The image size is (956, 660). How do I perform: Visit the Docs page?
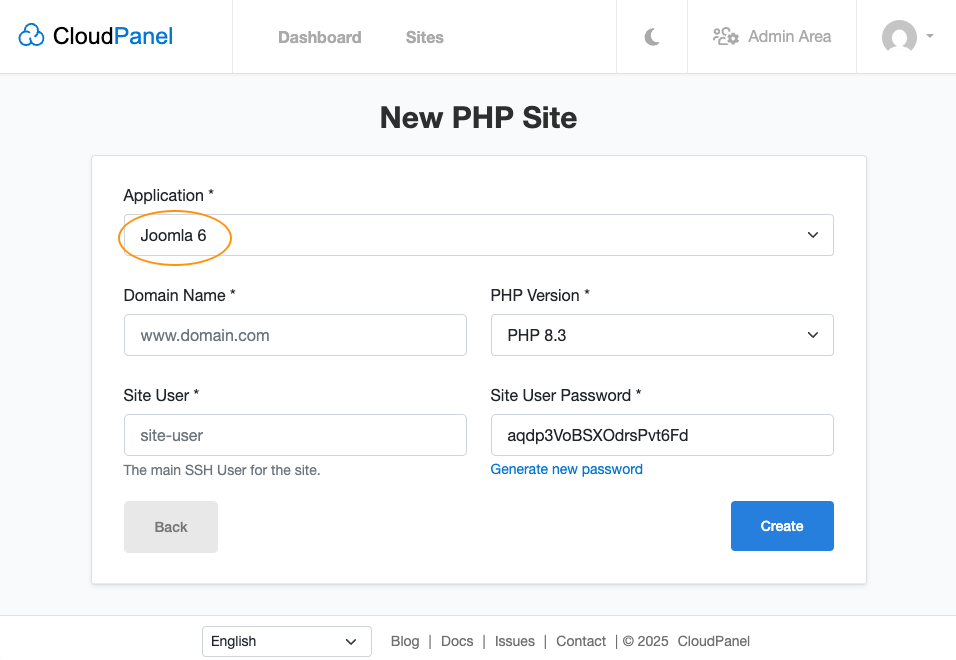(x=457, y=641)
